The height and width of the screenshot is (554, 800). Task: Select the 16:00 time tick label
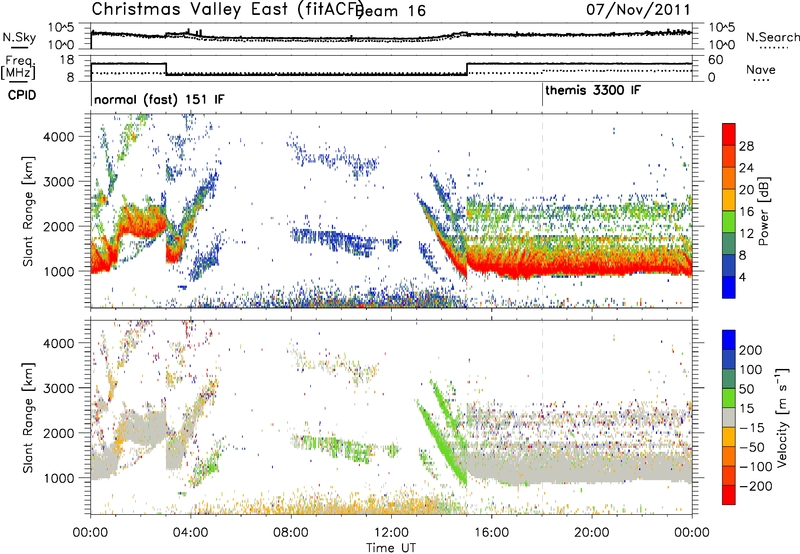click(x=491, y=533)
